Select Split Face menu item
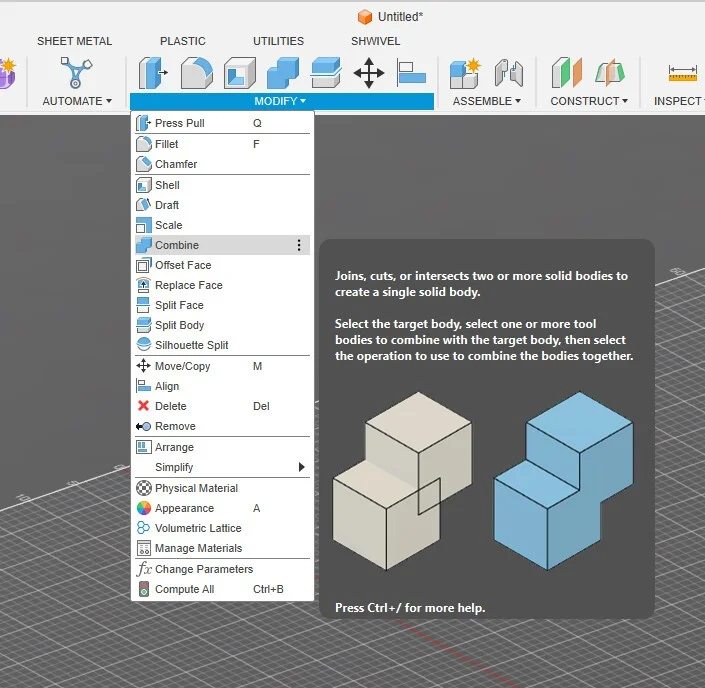Screen dimensions: 705x688 point(223,305)
